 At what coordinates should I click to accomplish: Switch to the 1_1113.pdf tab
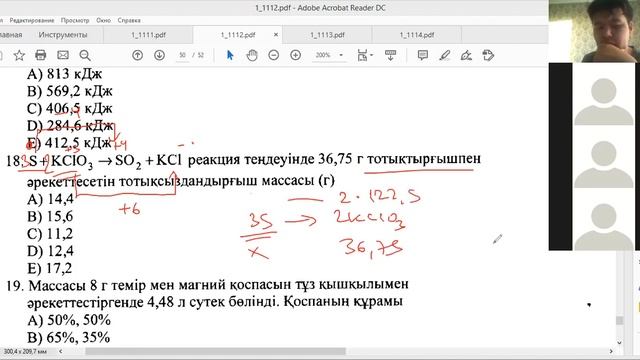(x=327, y=35)
